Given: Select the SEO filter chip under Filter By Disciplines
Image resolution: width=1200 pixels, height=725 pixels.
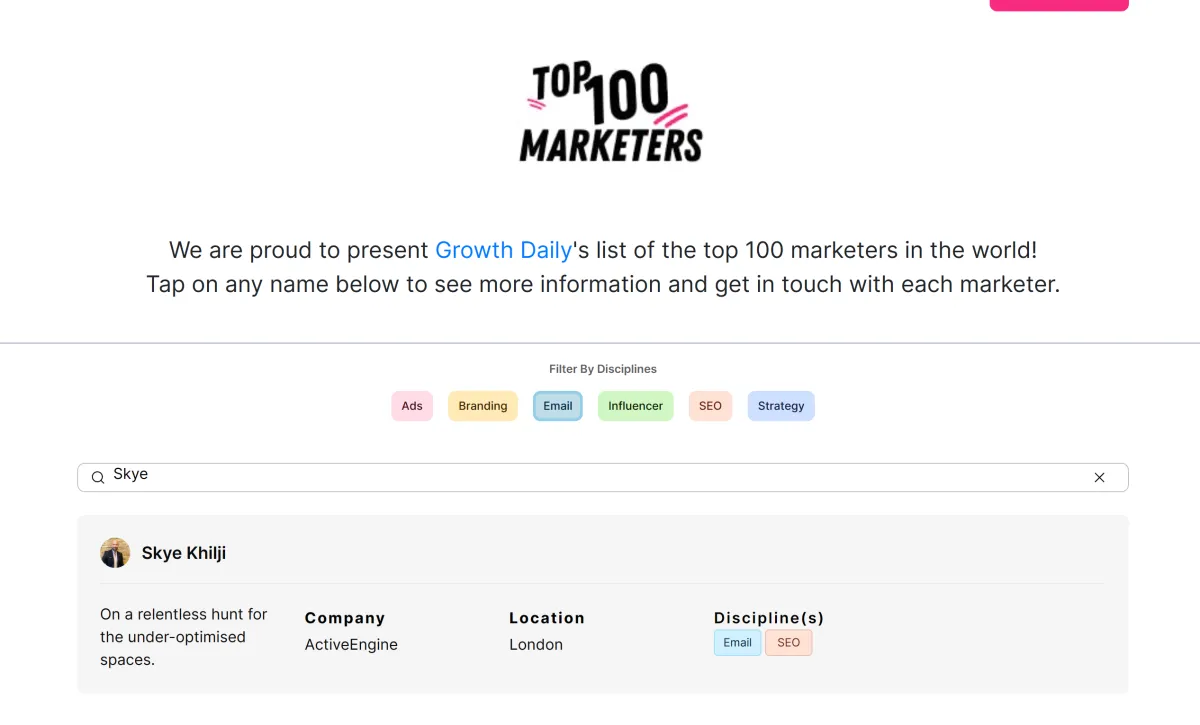Looking at the screenshot, I should pos(710,406).
